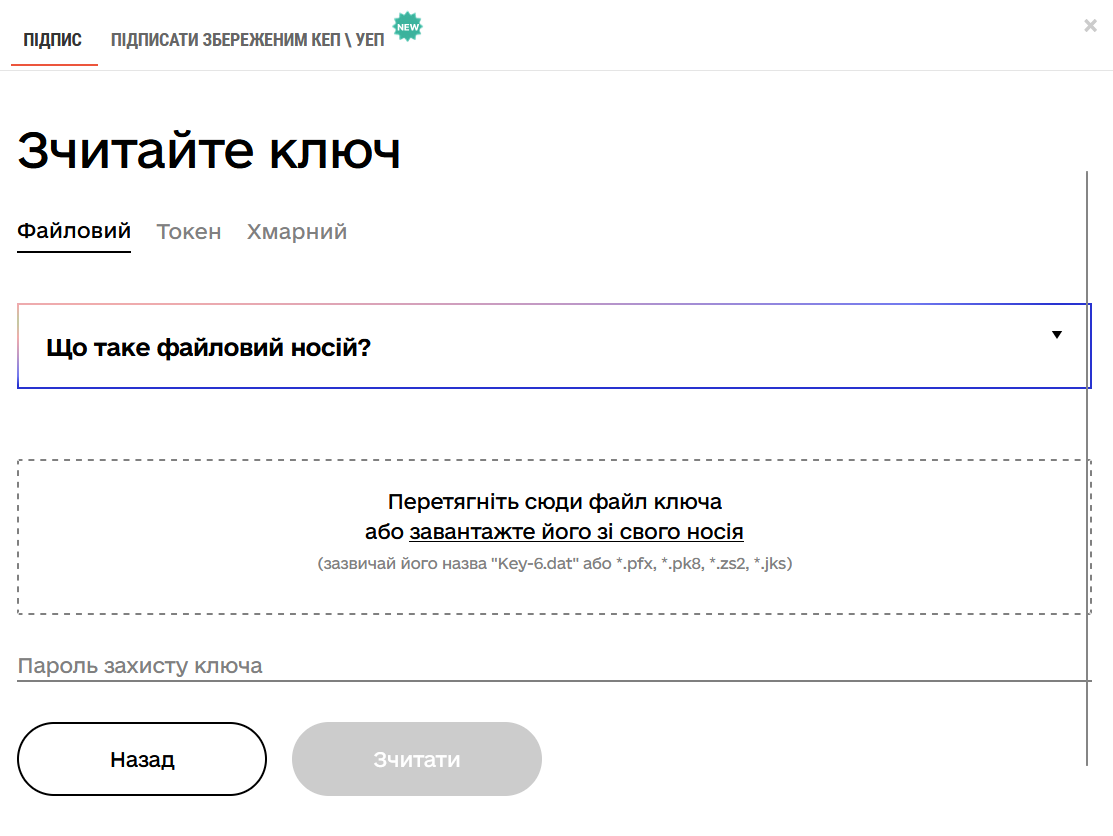Screen dimensions: 1113x836
Task: Follow the 'завантажте його зі свого носія' link
Action: 576,532
